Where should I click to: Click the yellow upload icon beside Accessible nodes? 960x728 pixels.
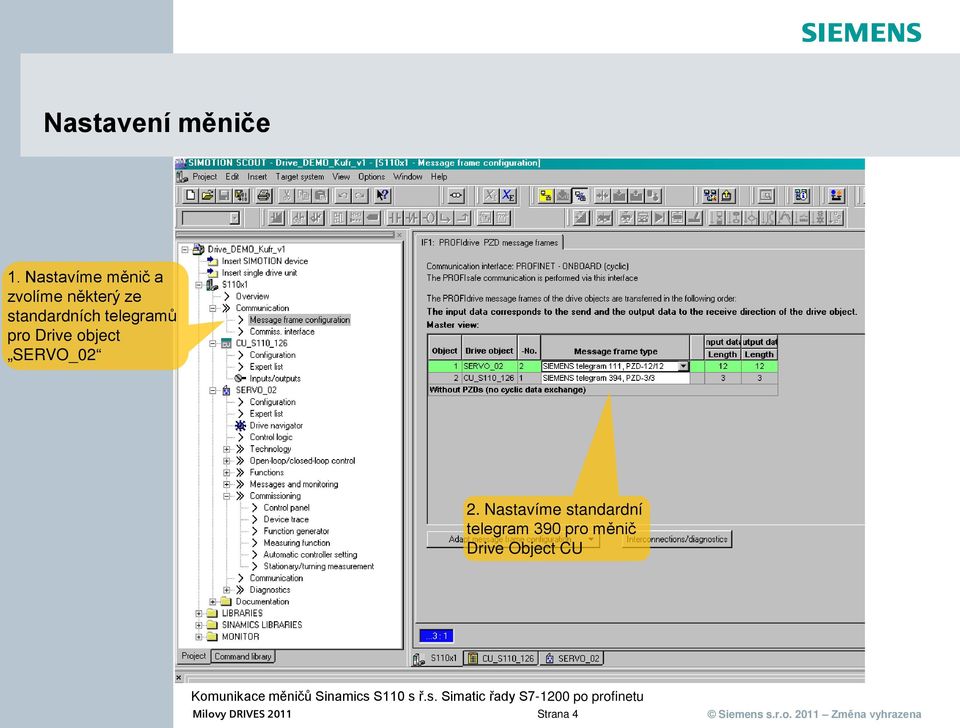(x=727, y=195)
